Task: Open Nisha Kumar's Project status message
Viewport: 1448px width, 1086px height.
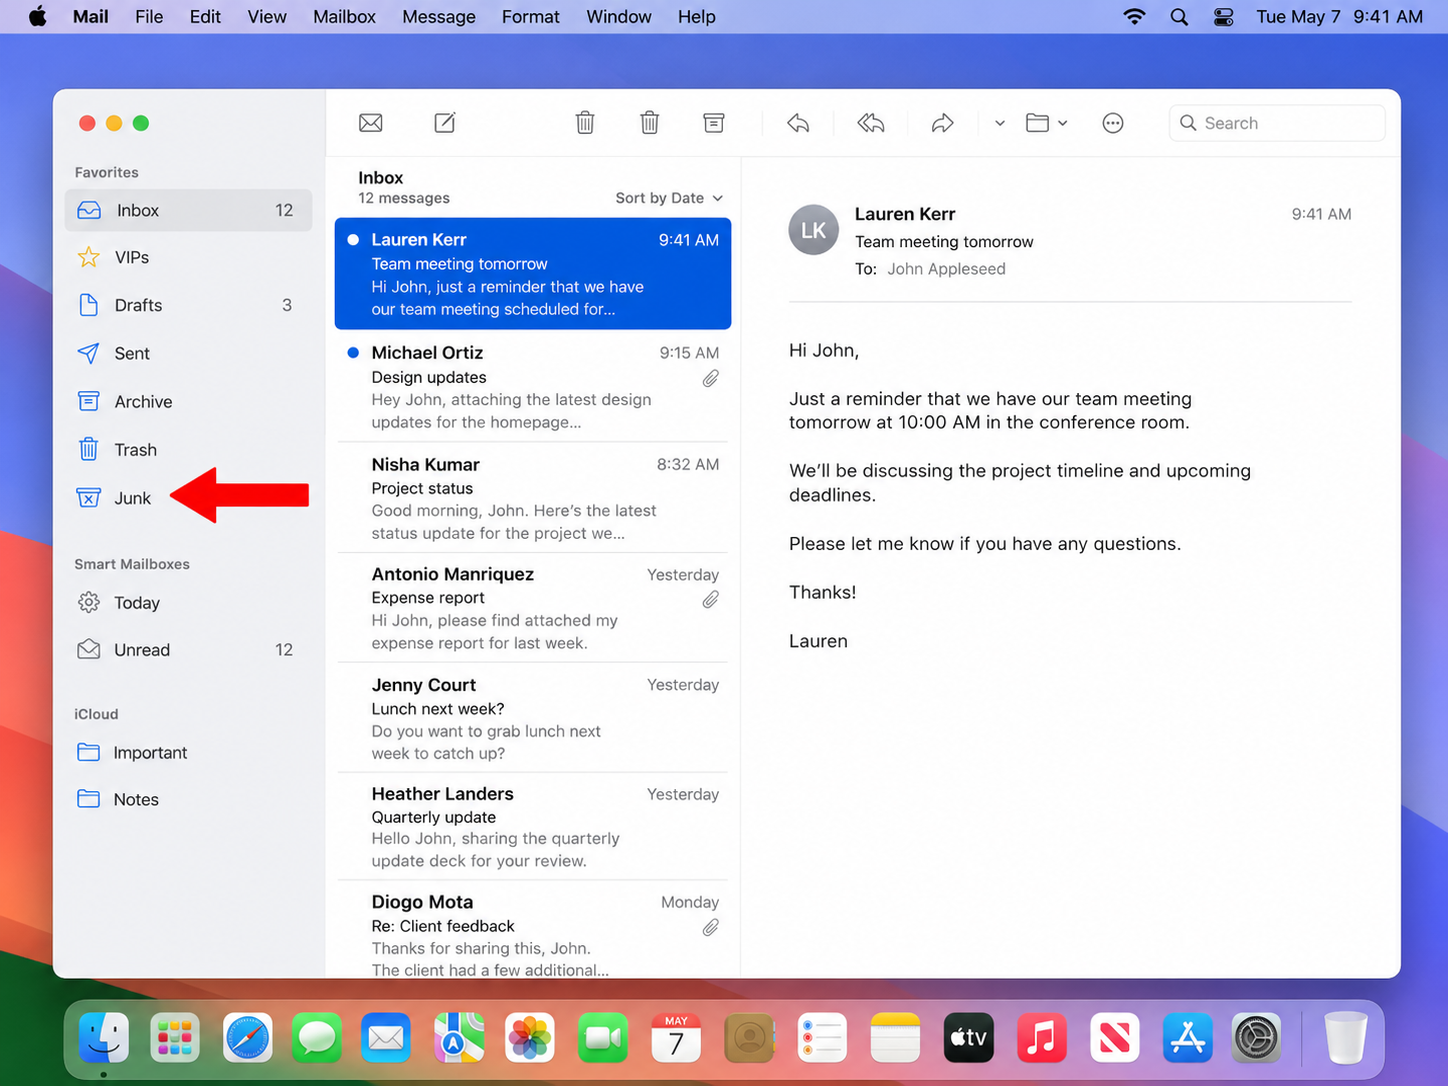Action: pos(533,498)
